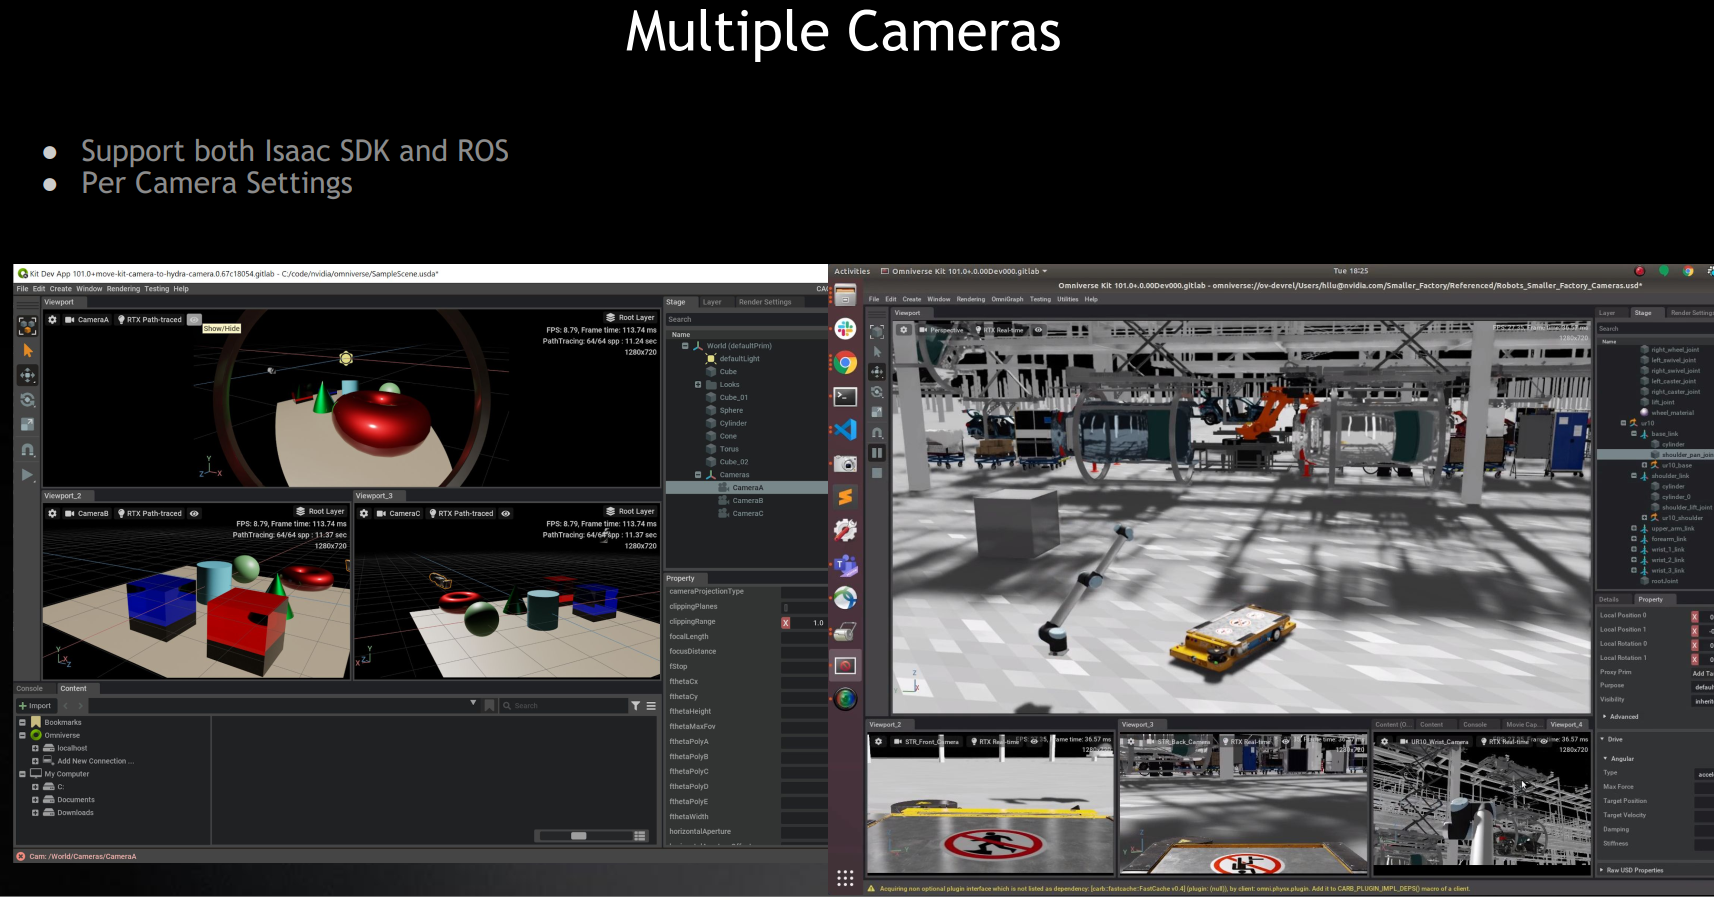The width and height of the screenshot is (1714, 897).
Task: Click the bookmark icon in Content browser toolbar
Action: 489,706
